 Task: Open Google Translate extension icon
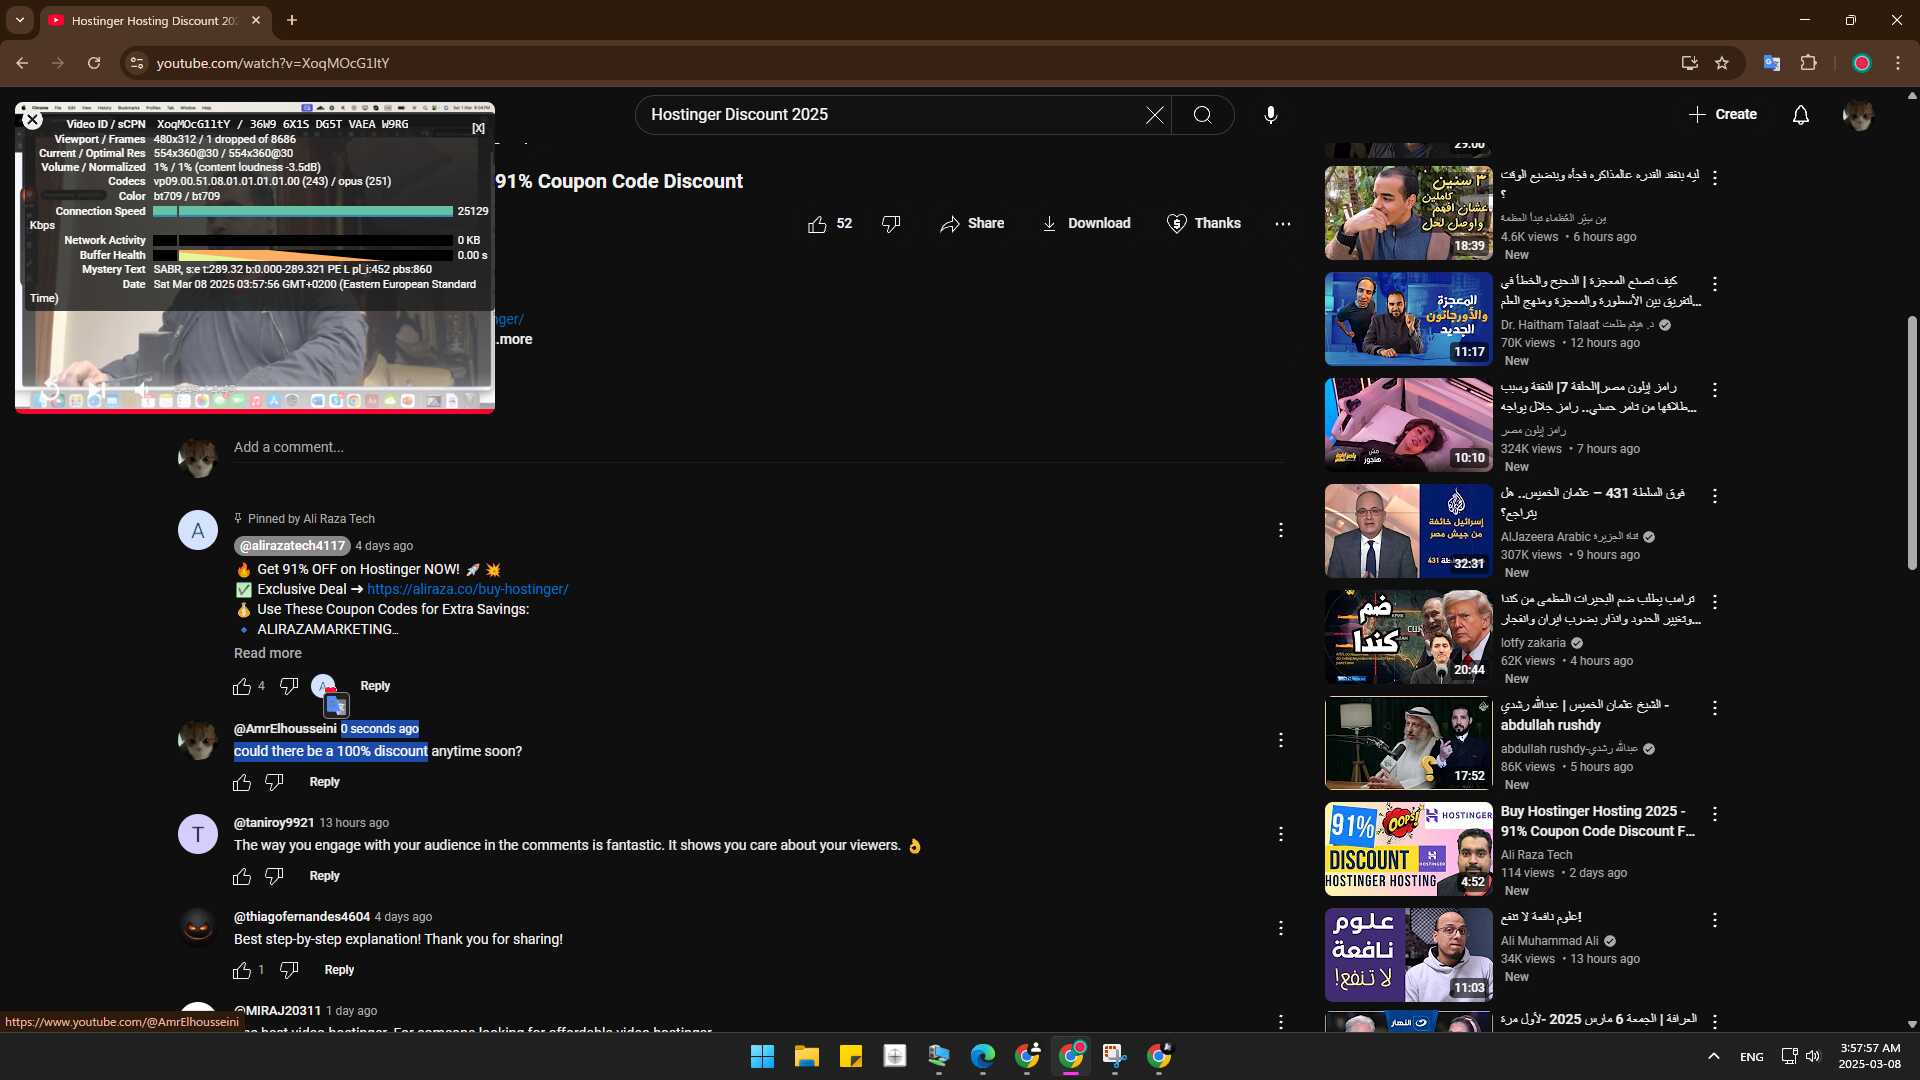(x=1771, y=63)
